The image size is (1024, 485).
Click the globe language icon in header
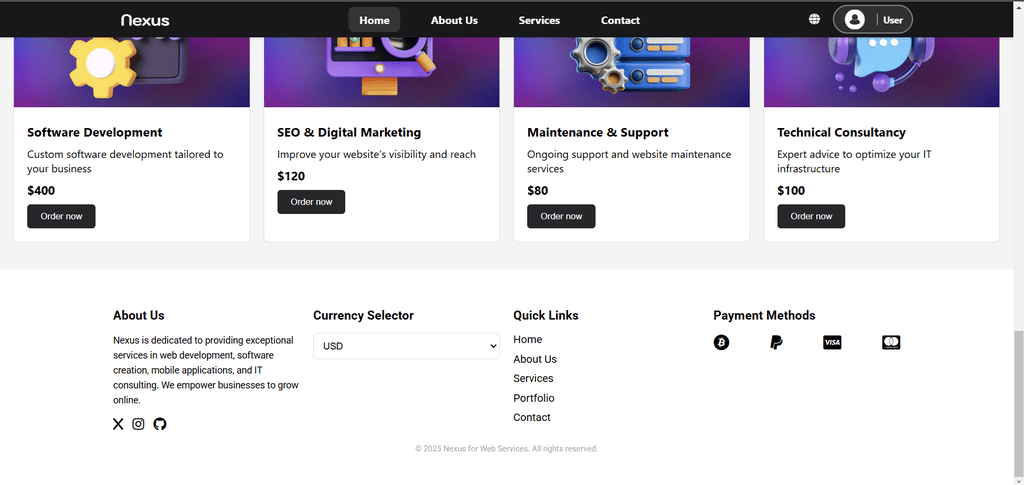(x=814, y=20)
